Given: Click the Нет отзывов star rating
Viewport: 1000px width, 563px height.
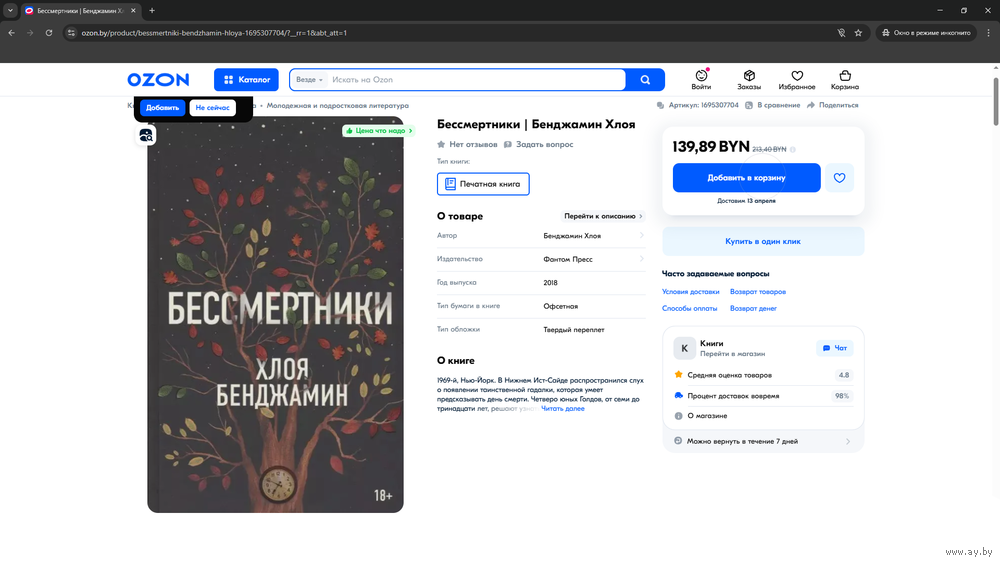Looking at the screenshot, I should (467, 145).
